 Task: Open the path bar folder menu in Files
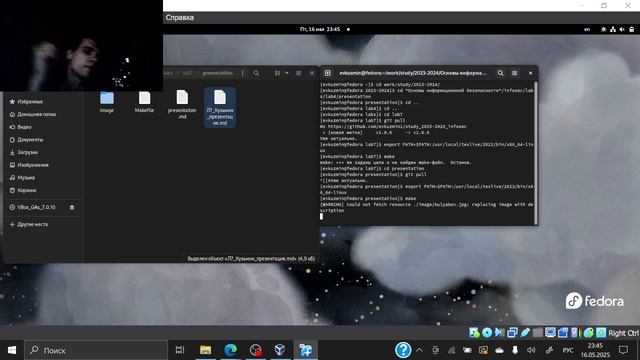point(242,73)
